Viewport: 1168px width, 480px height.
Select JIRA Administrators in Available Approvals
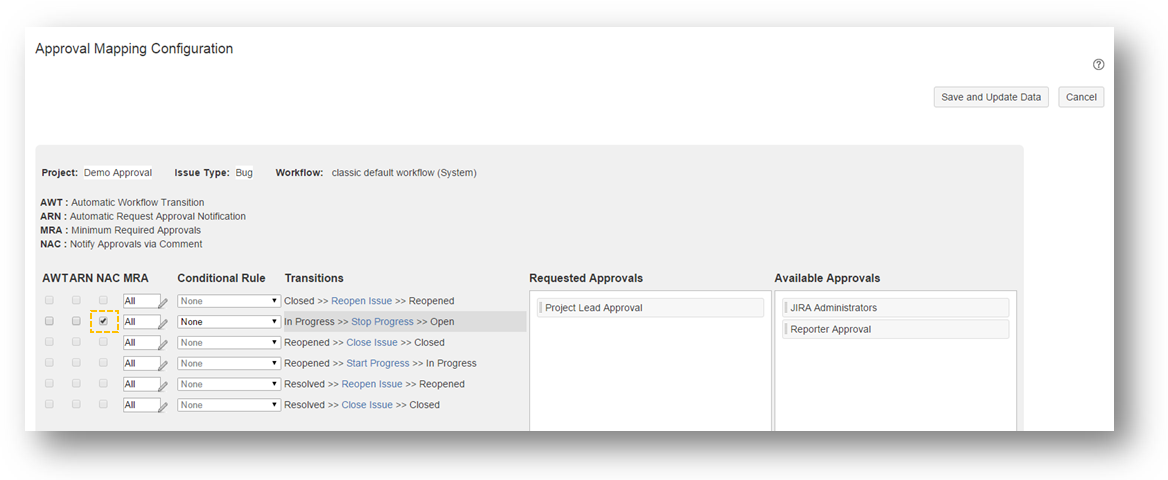[x=896, y=308]
